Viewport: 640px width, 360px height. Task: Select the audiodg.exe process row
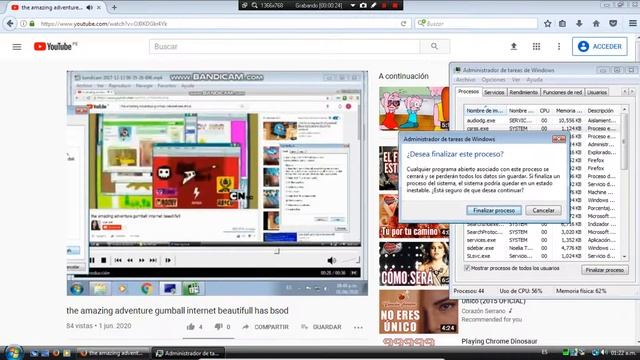542,121
